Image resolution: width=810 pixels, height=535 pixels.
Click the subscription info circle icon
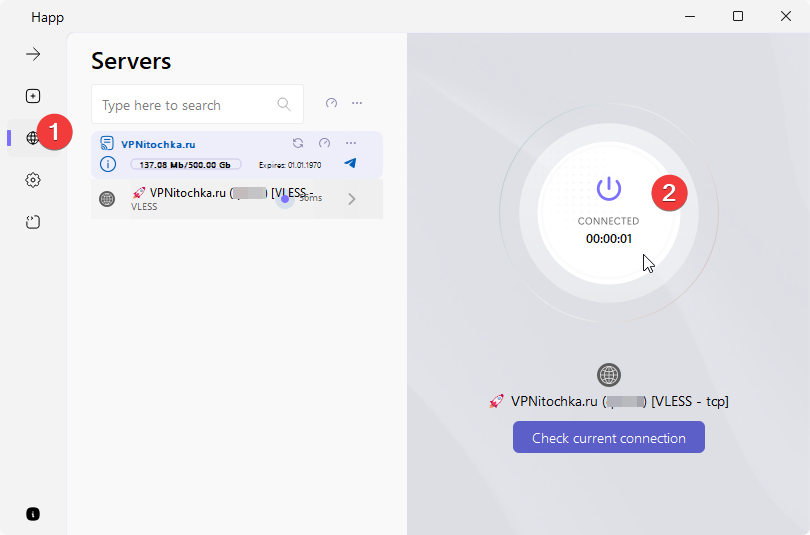[x=108, y=164]
